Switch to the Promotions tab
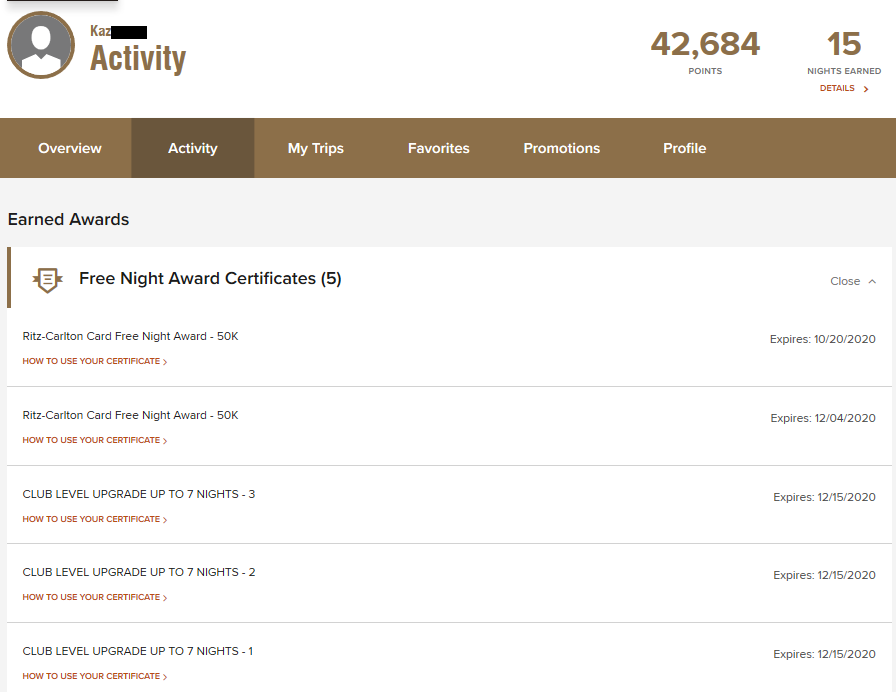 [562, 148]
